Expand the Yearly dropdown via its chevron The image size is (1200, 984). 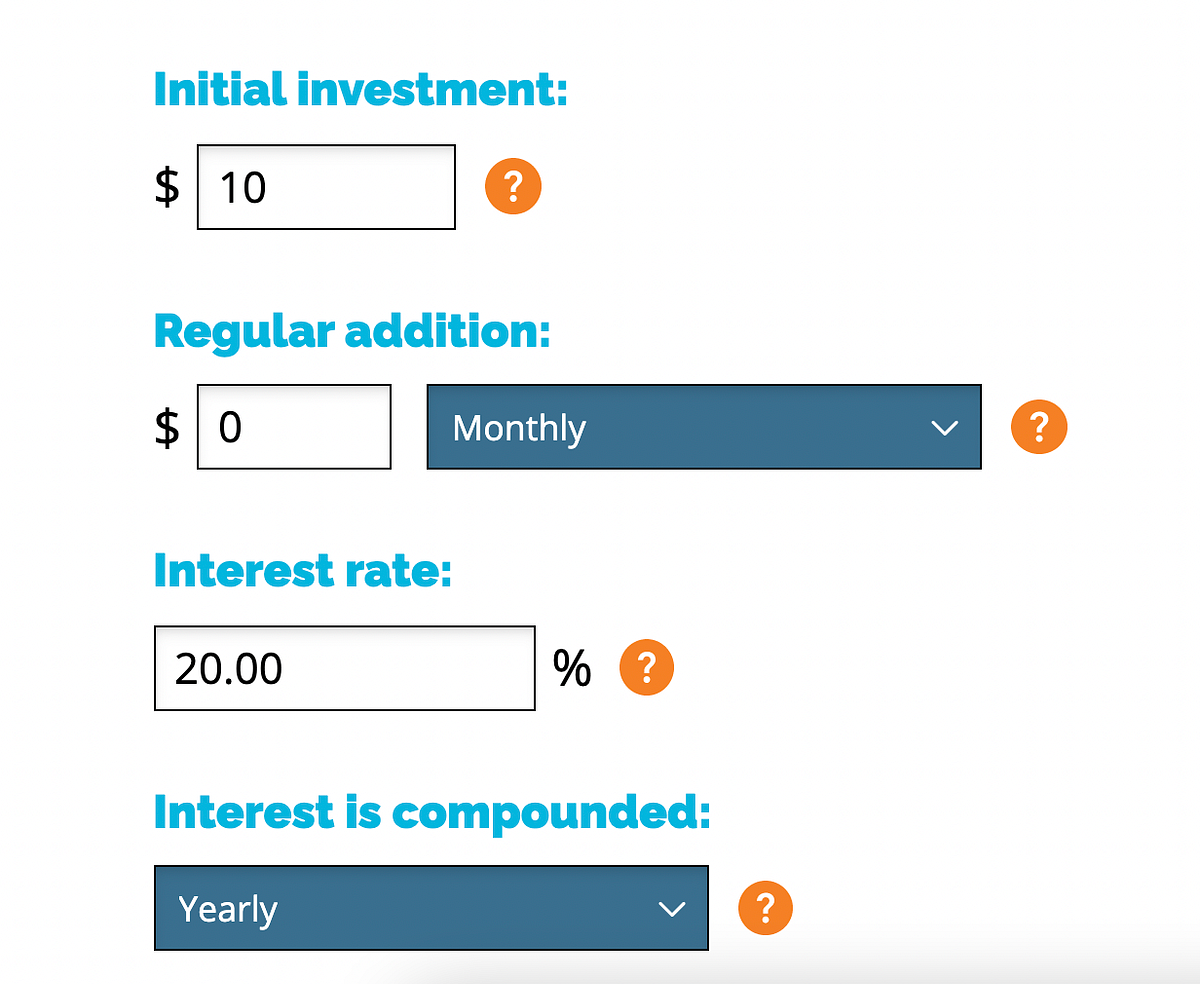(x=672, y=909)
